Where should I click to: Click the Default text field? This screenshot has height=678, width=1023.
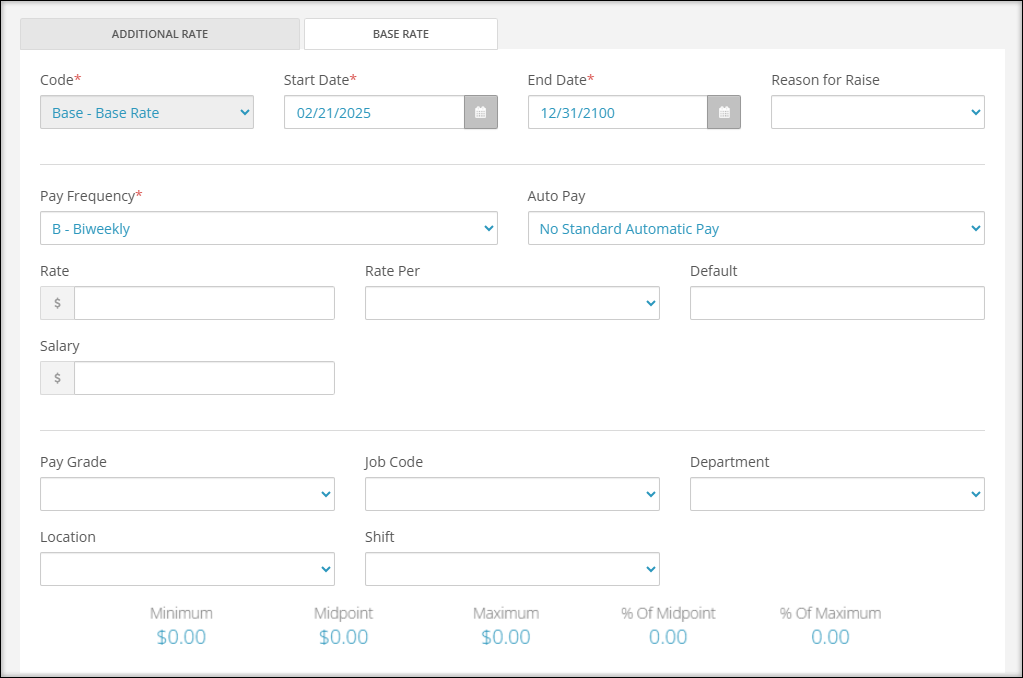tap(837, 303)
